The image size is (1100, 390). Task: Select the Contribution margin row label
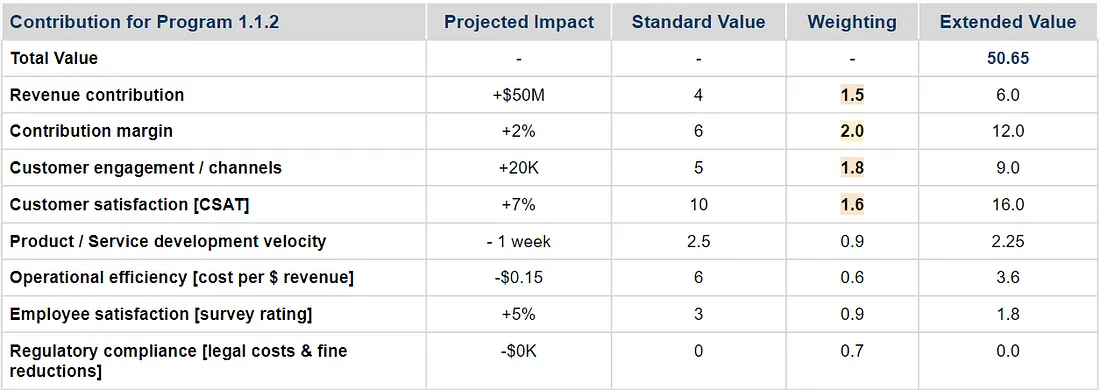click(91, 131)
